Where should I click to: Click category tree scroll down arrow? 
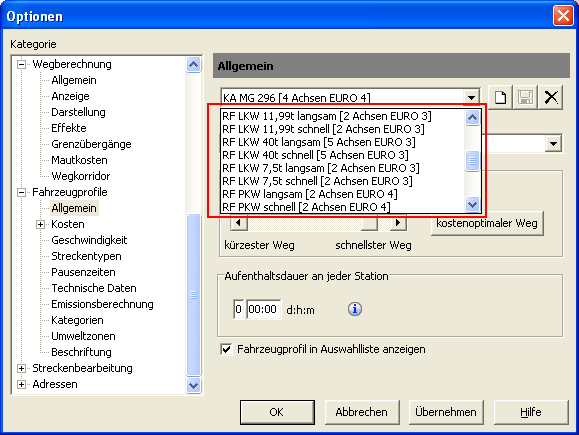193,386
